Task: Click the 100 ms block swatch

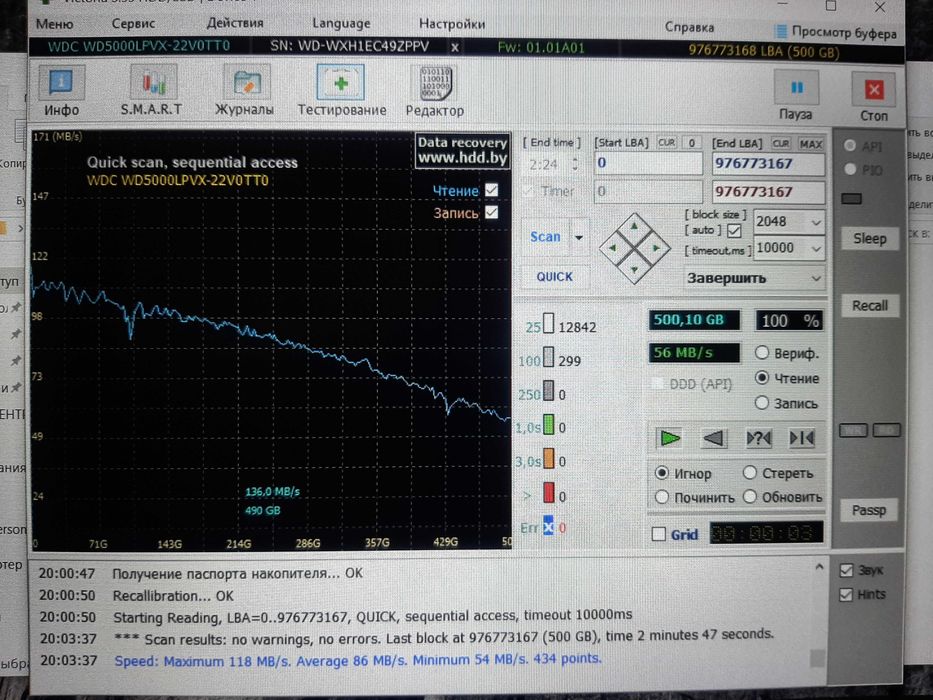Action: pos(549,357)
